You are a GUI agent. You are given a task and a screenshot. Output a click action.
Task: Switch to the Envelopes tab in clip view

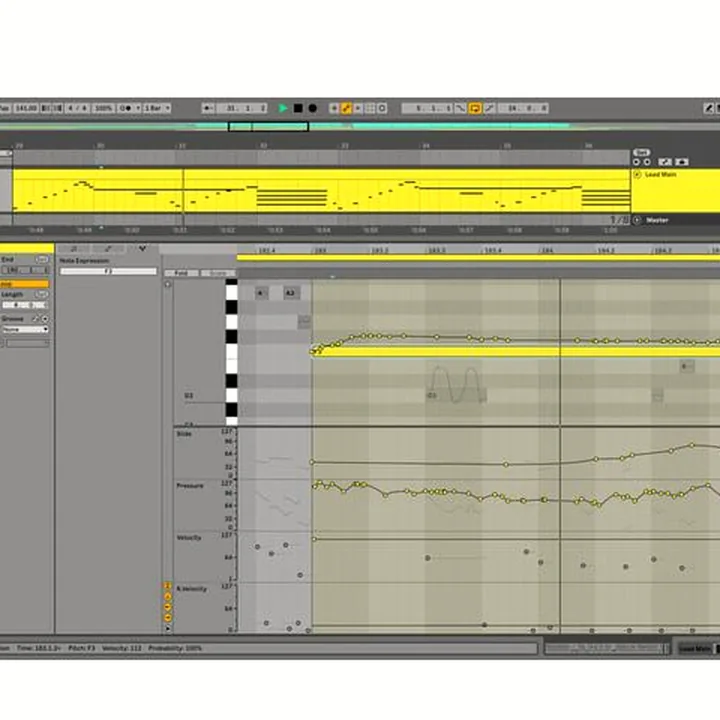pos(108,248)
